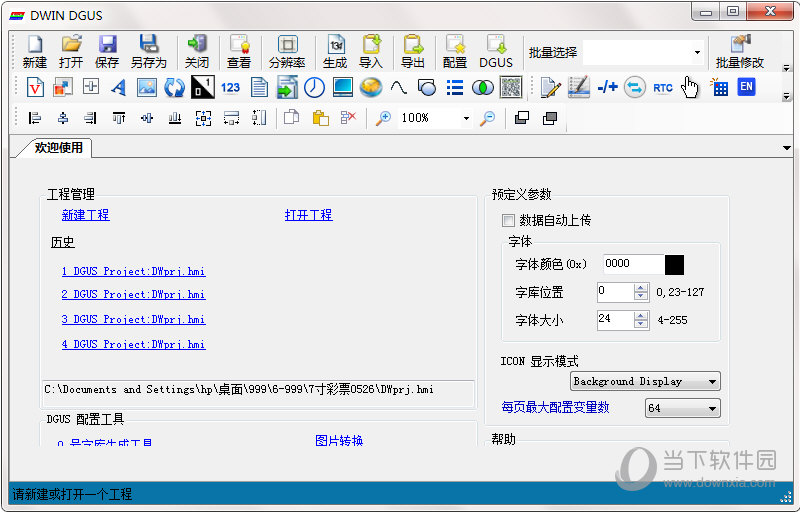Viewport: 800px width, 512px height.
Task: Click the DGUS download toolbar icon
Action: coord(496,52)
